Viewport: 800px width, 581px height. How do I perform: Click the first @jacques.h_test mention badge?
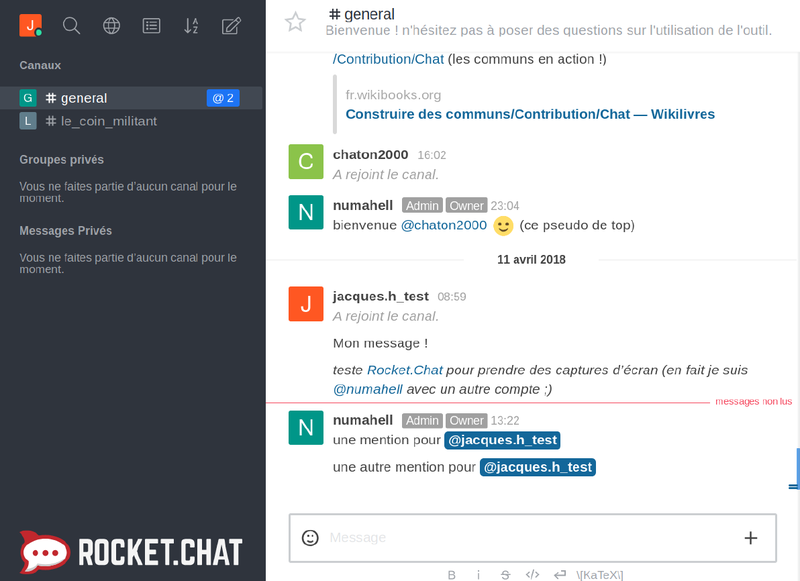click(x=502, y=440)
